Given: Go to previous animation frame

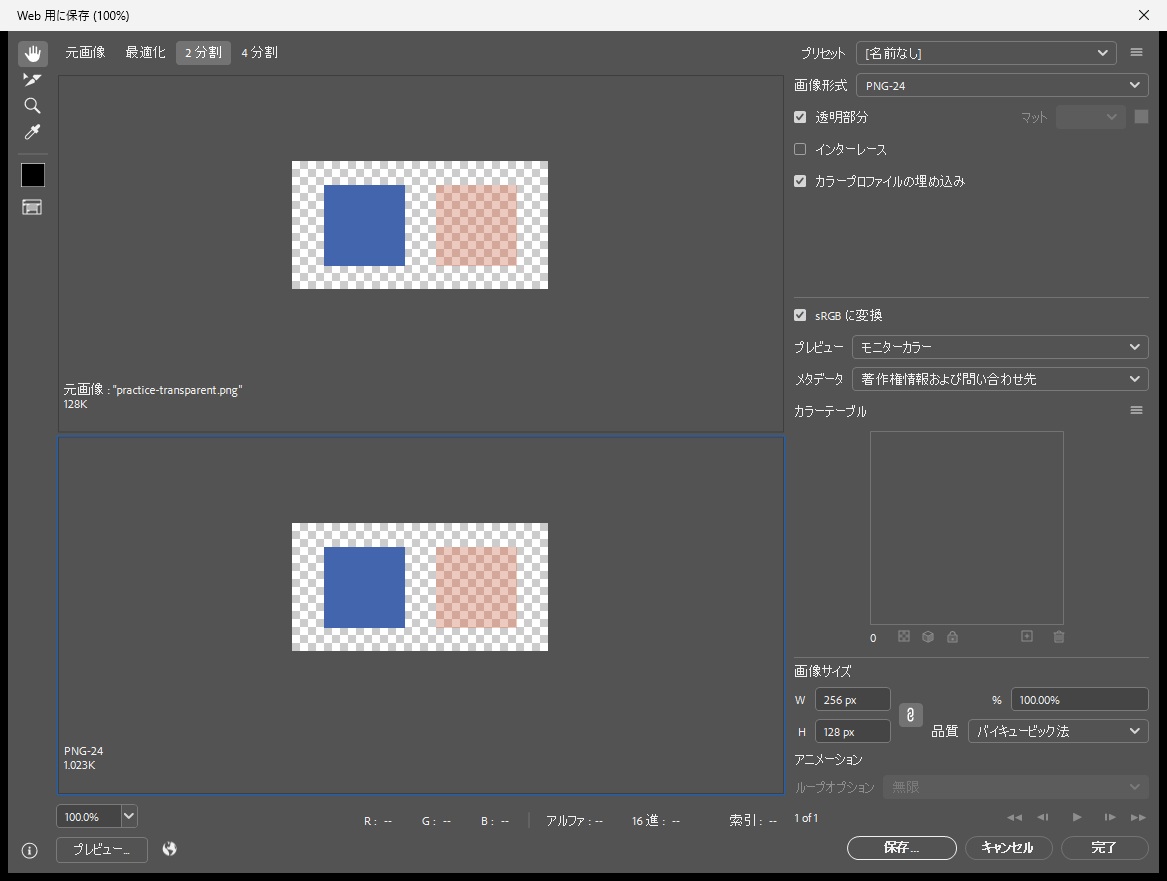Looking at the screenshot, I should (x=1043, y=817).
